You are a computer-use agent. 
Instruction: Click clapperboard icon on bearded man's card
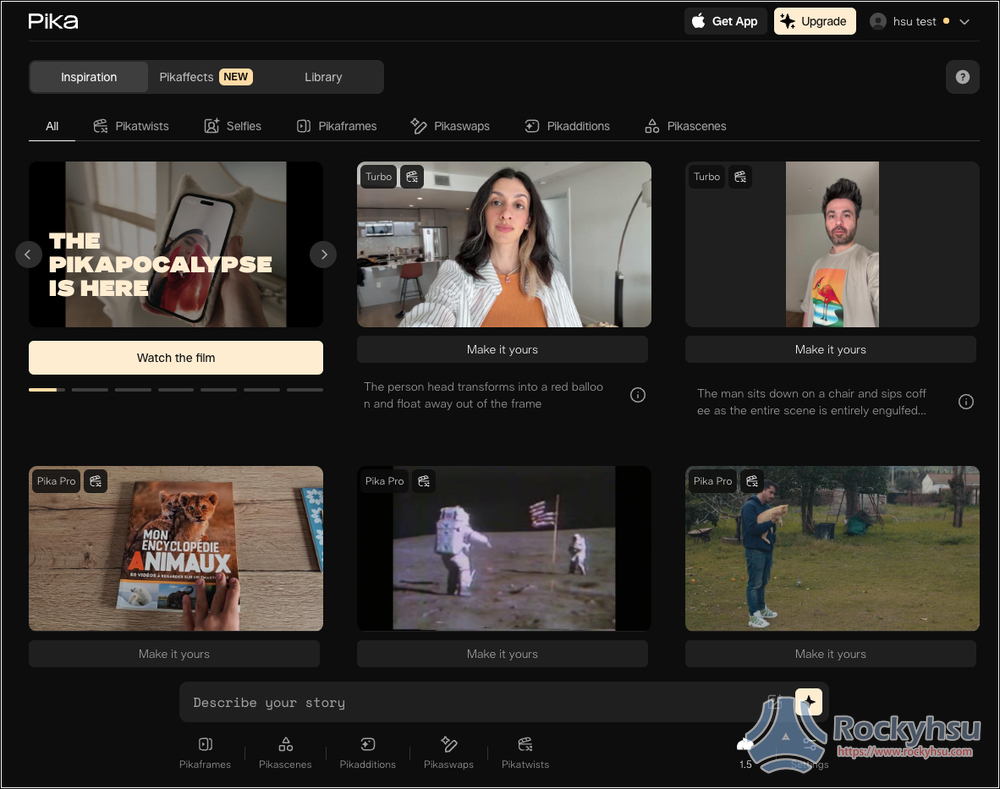[740, 177]
